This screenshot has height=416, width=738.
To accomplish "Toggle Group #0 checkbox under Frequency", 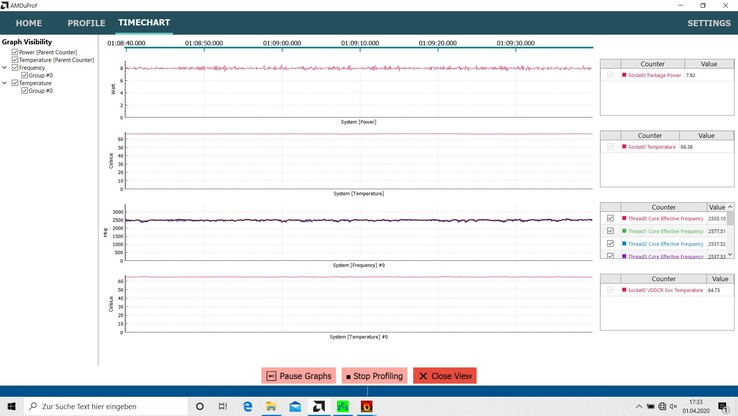I will point(24,75).
